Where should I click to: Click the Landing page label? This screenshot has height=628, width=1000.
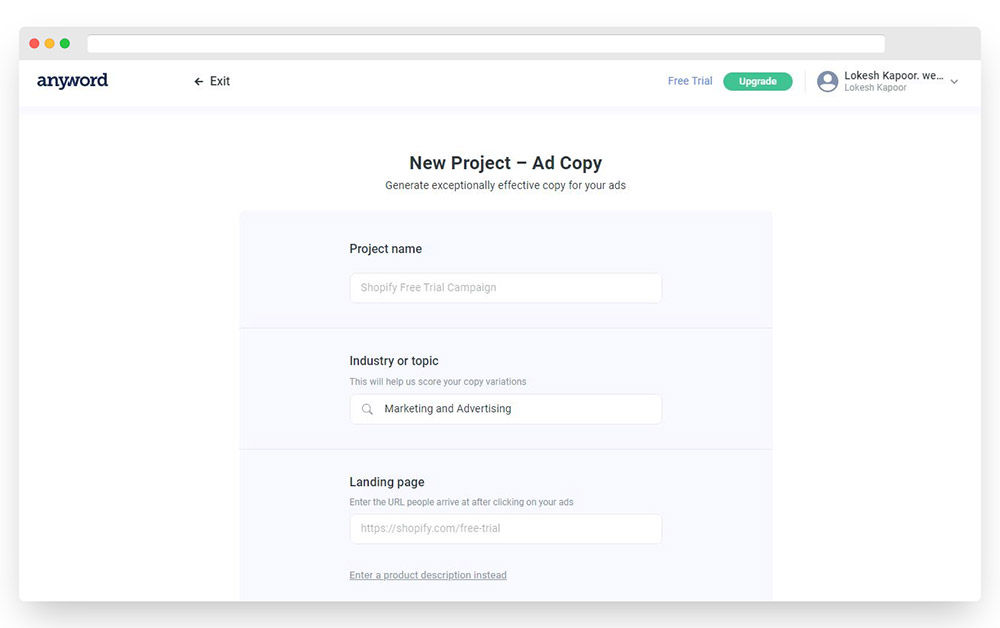(386, 482)
